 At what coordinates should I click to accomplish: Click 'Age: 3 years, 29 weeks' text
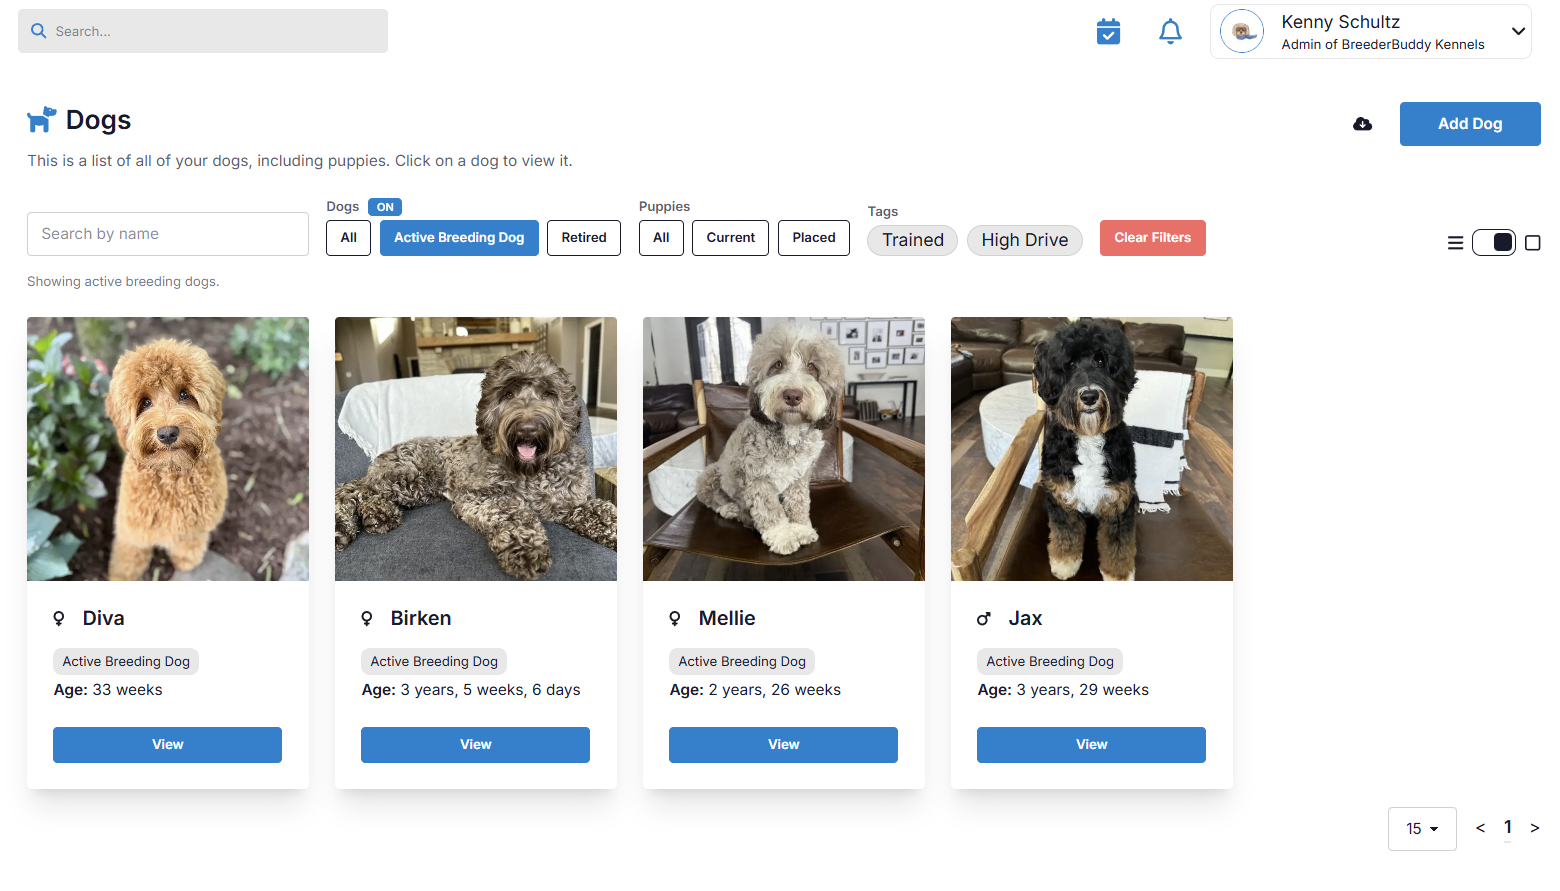click(1063, 690)
